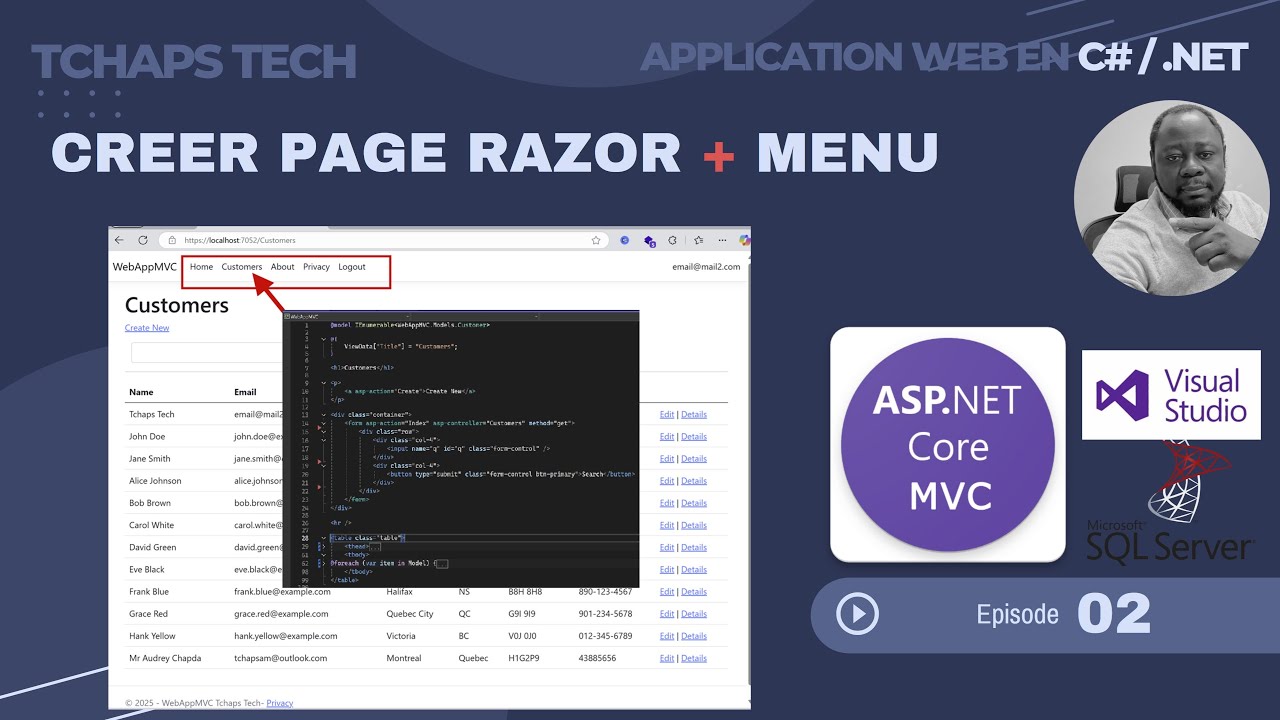Reload the page with the refresh icon

click(143, 240)
